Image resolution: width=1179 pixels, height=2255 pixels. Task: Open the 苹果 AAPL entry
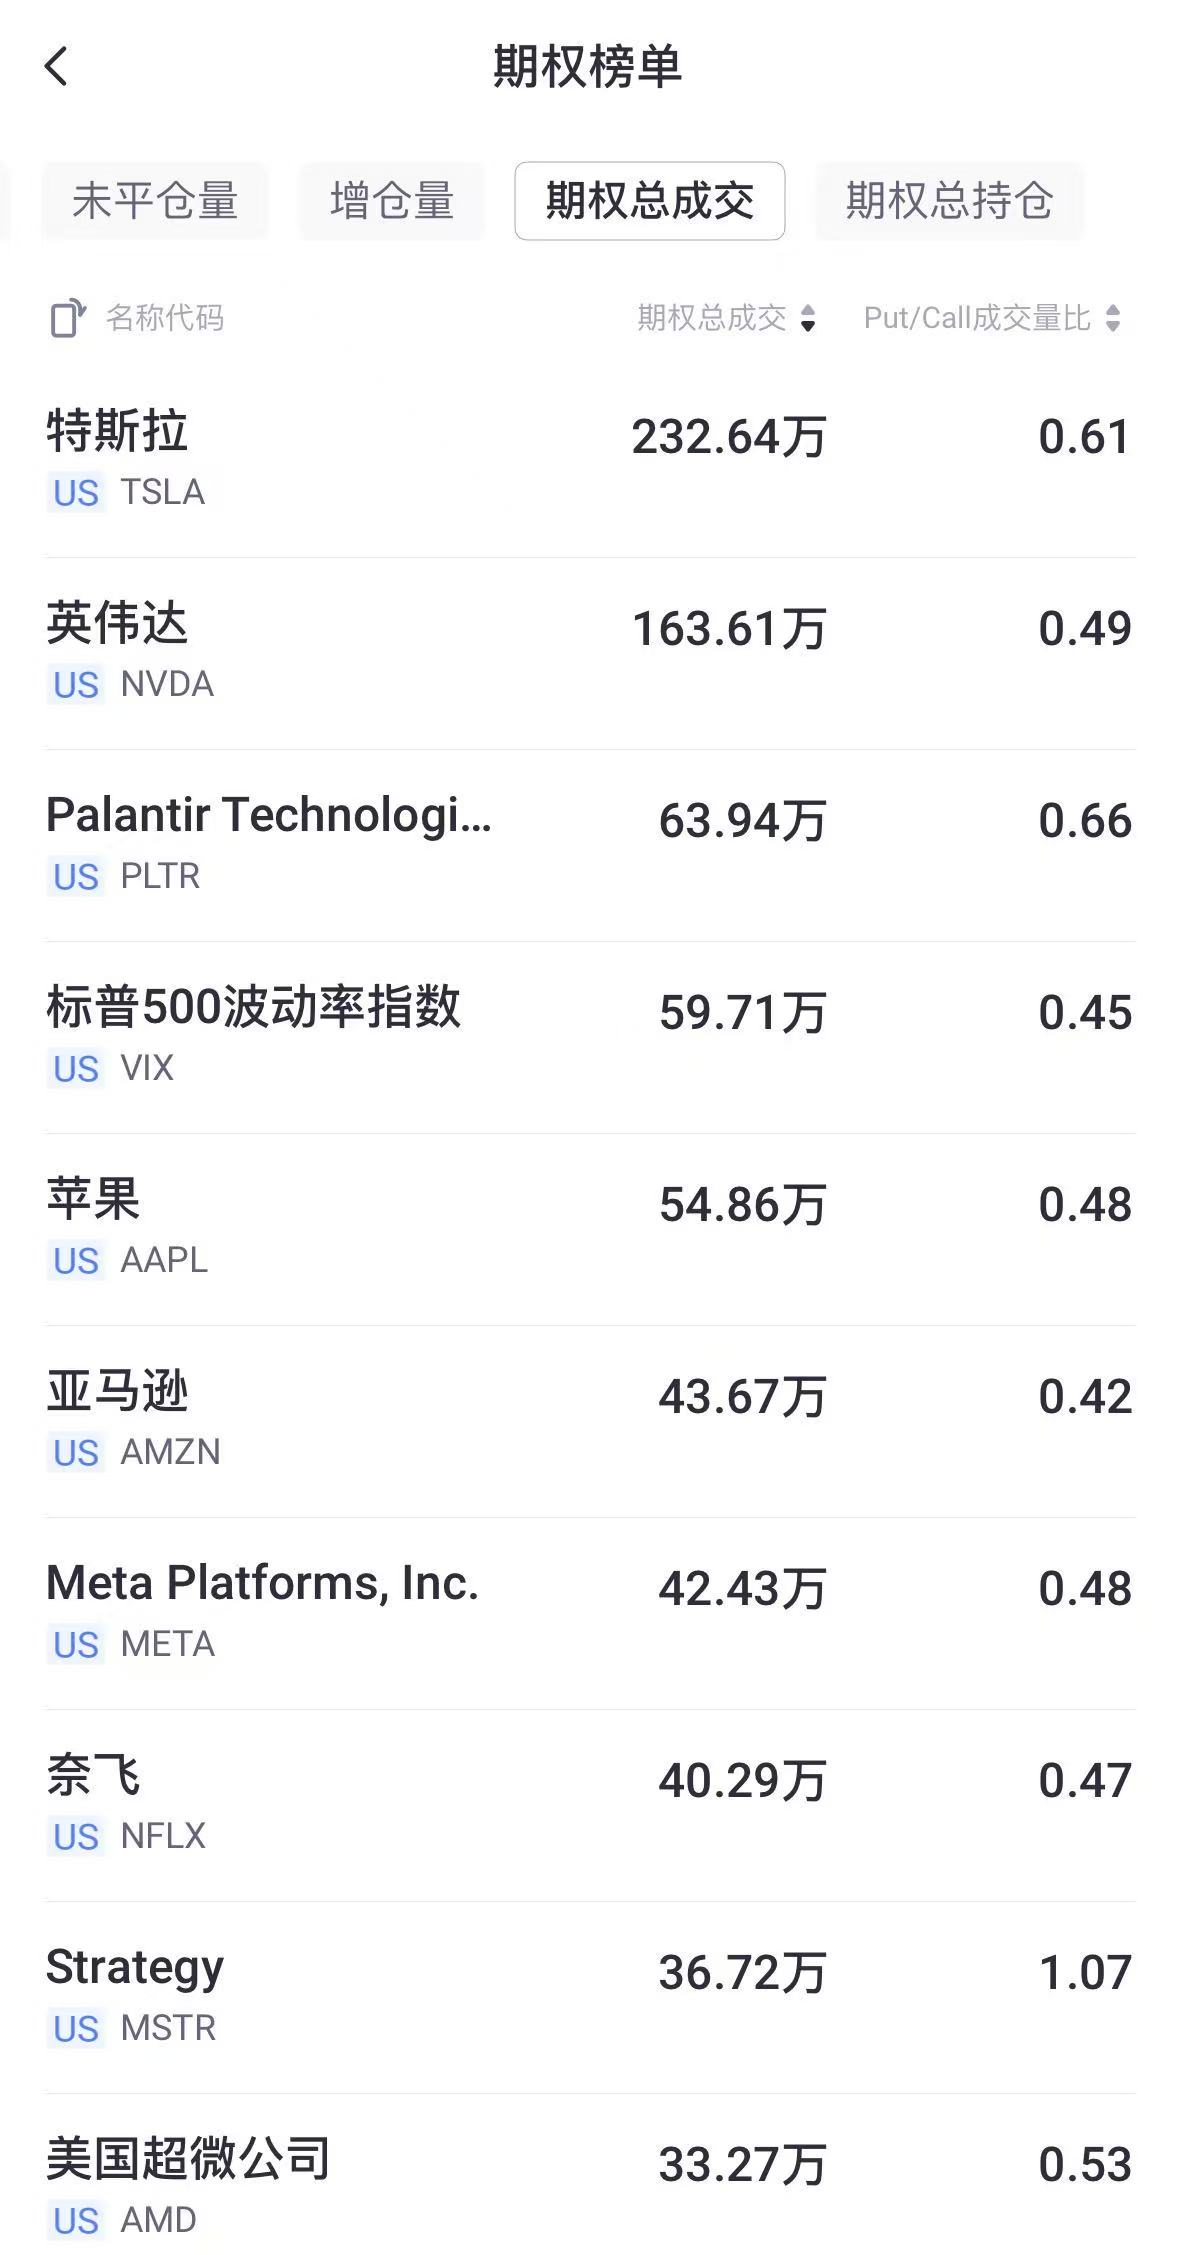tap(589, 1229)
